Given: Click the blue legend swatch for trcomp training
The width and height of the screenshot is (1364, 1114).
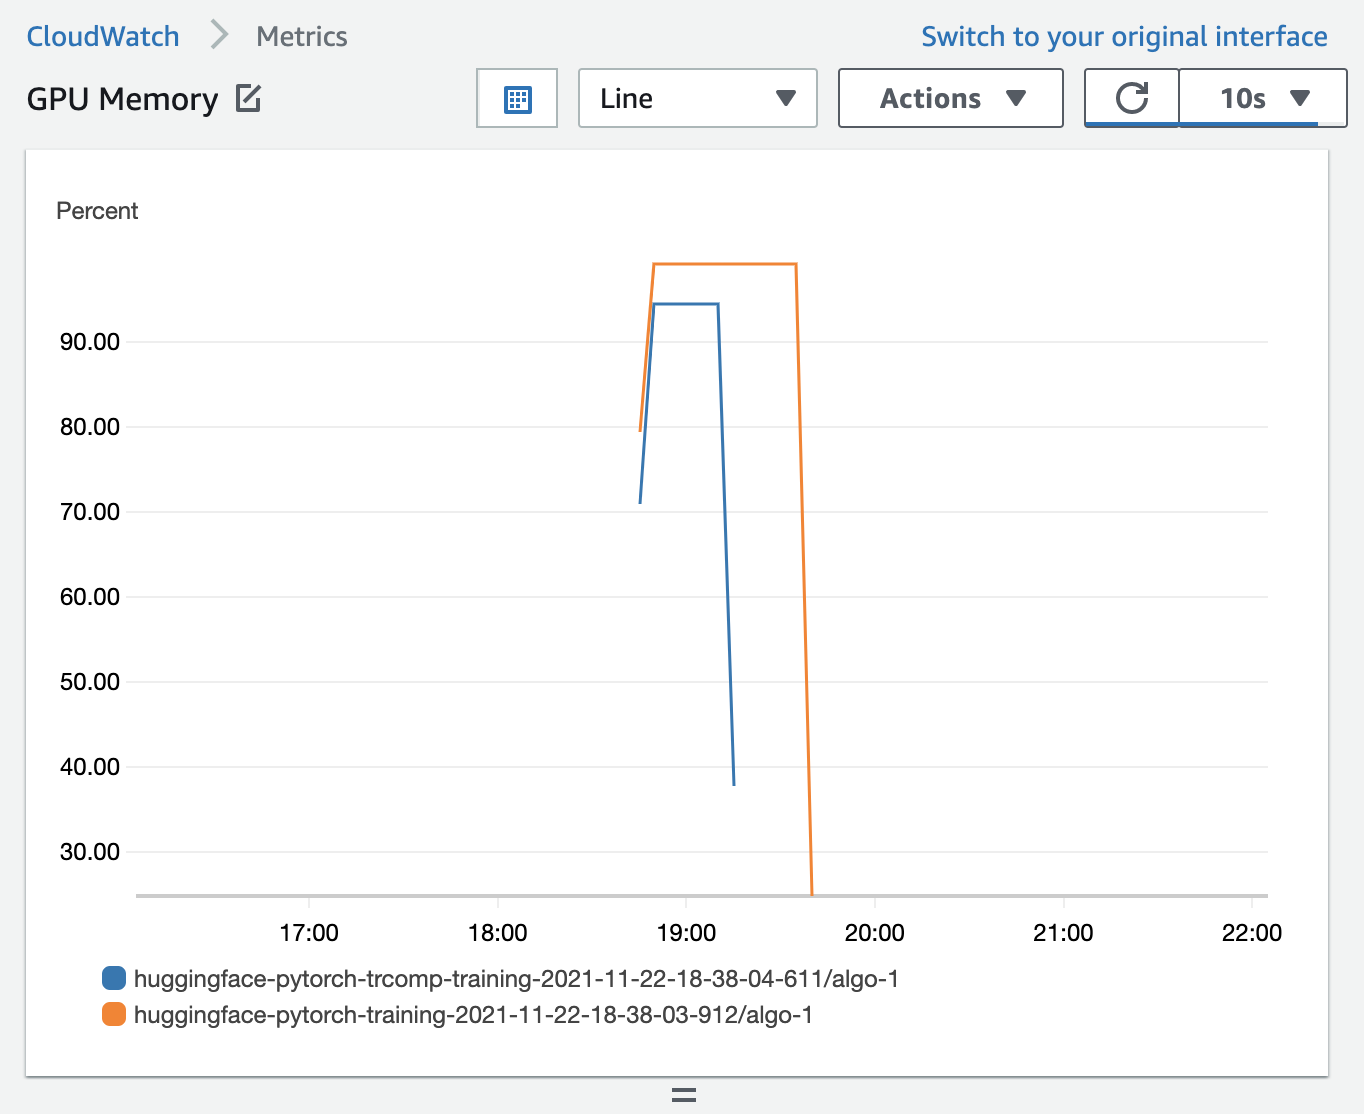Looking at the screenshot, I should point(114,978).
